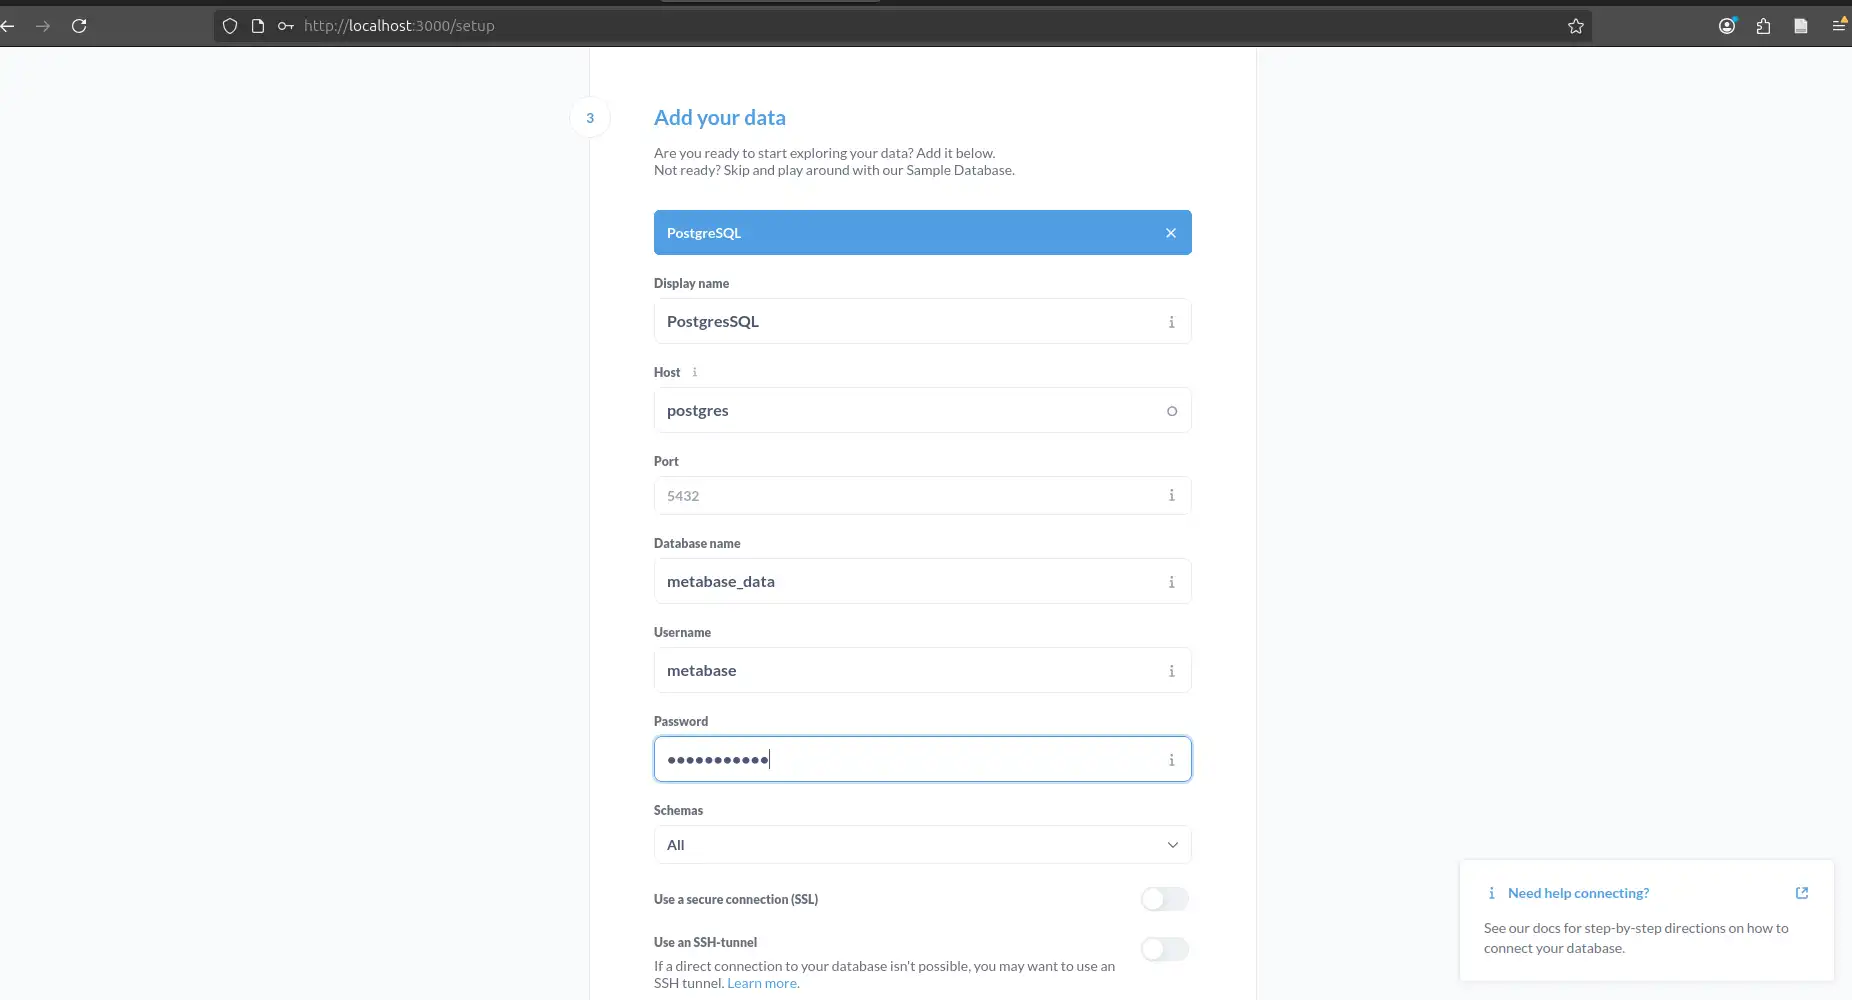Screen dimensions: 1852x1000
Task: Click the Database name field with metabase_data
Action: point(922,582)
